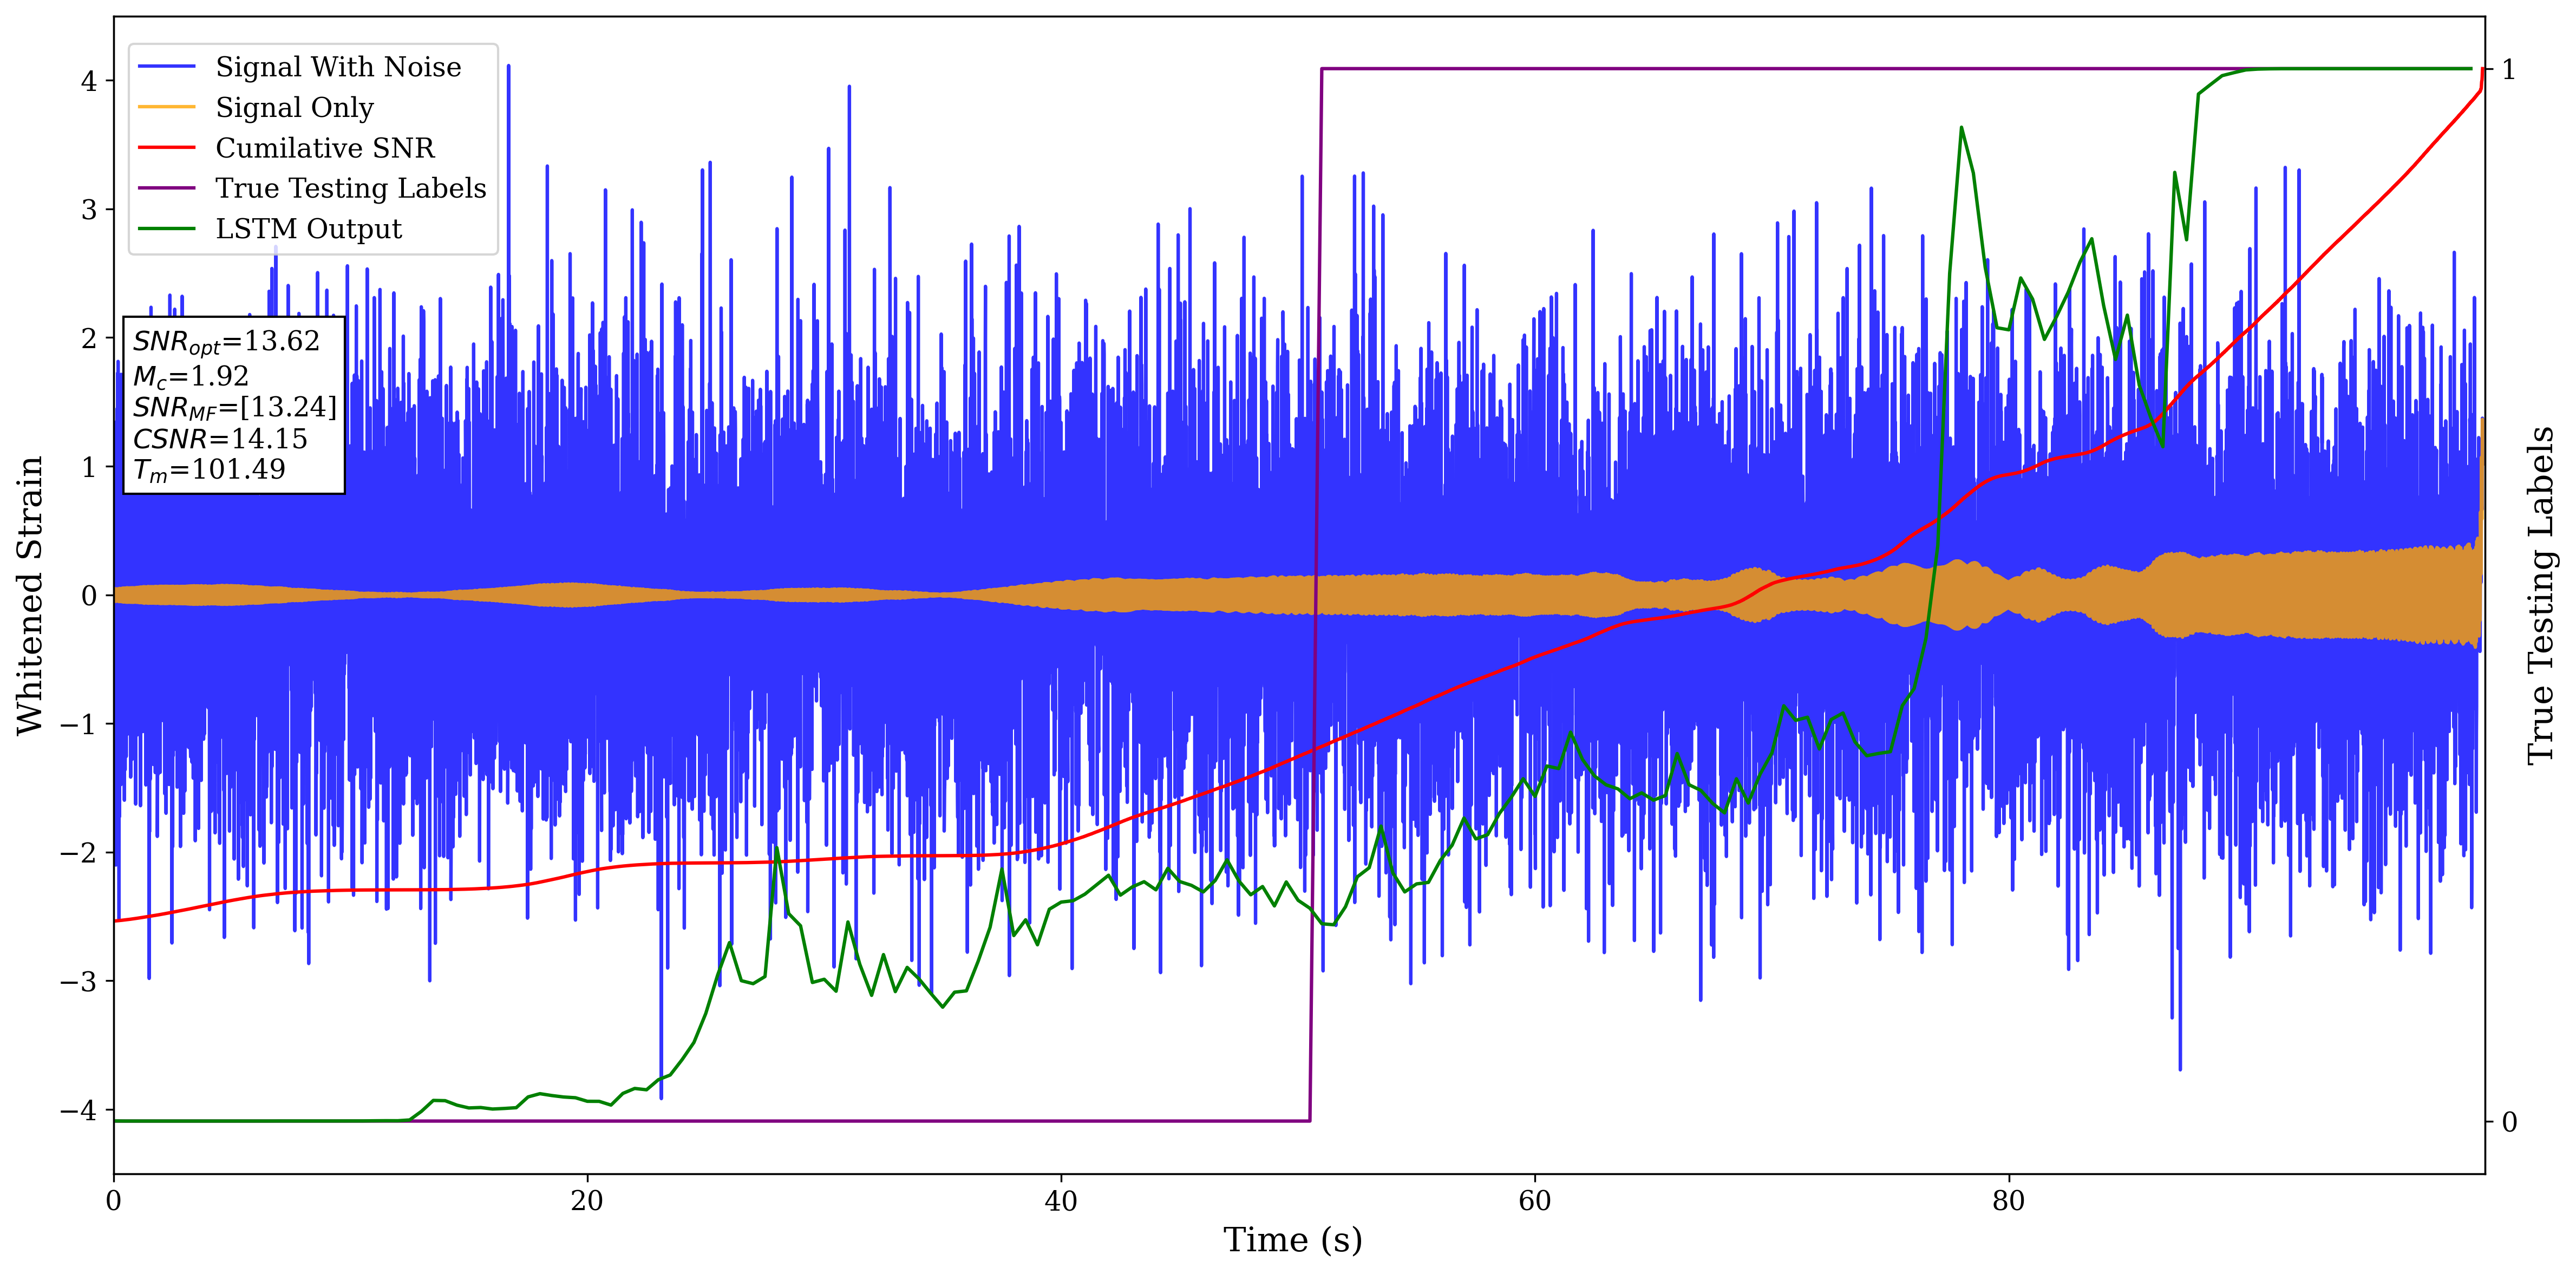The height and width of the screenshot is (1274, 2576).
Task: Click the right 'True Testing Labels' axis label
Action: pos(2541,595)
